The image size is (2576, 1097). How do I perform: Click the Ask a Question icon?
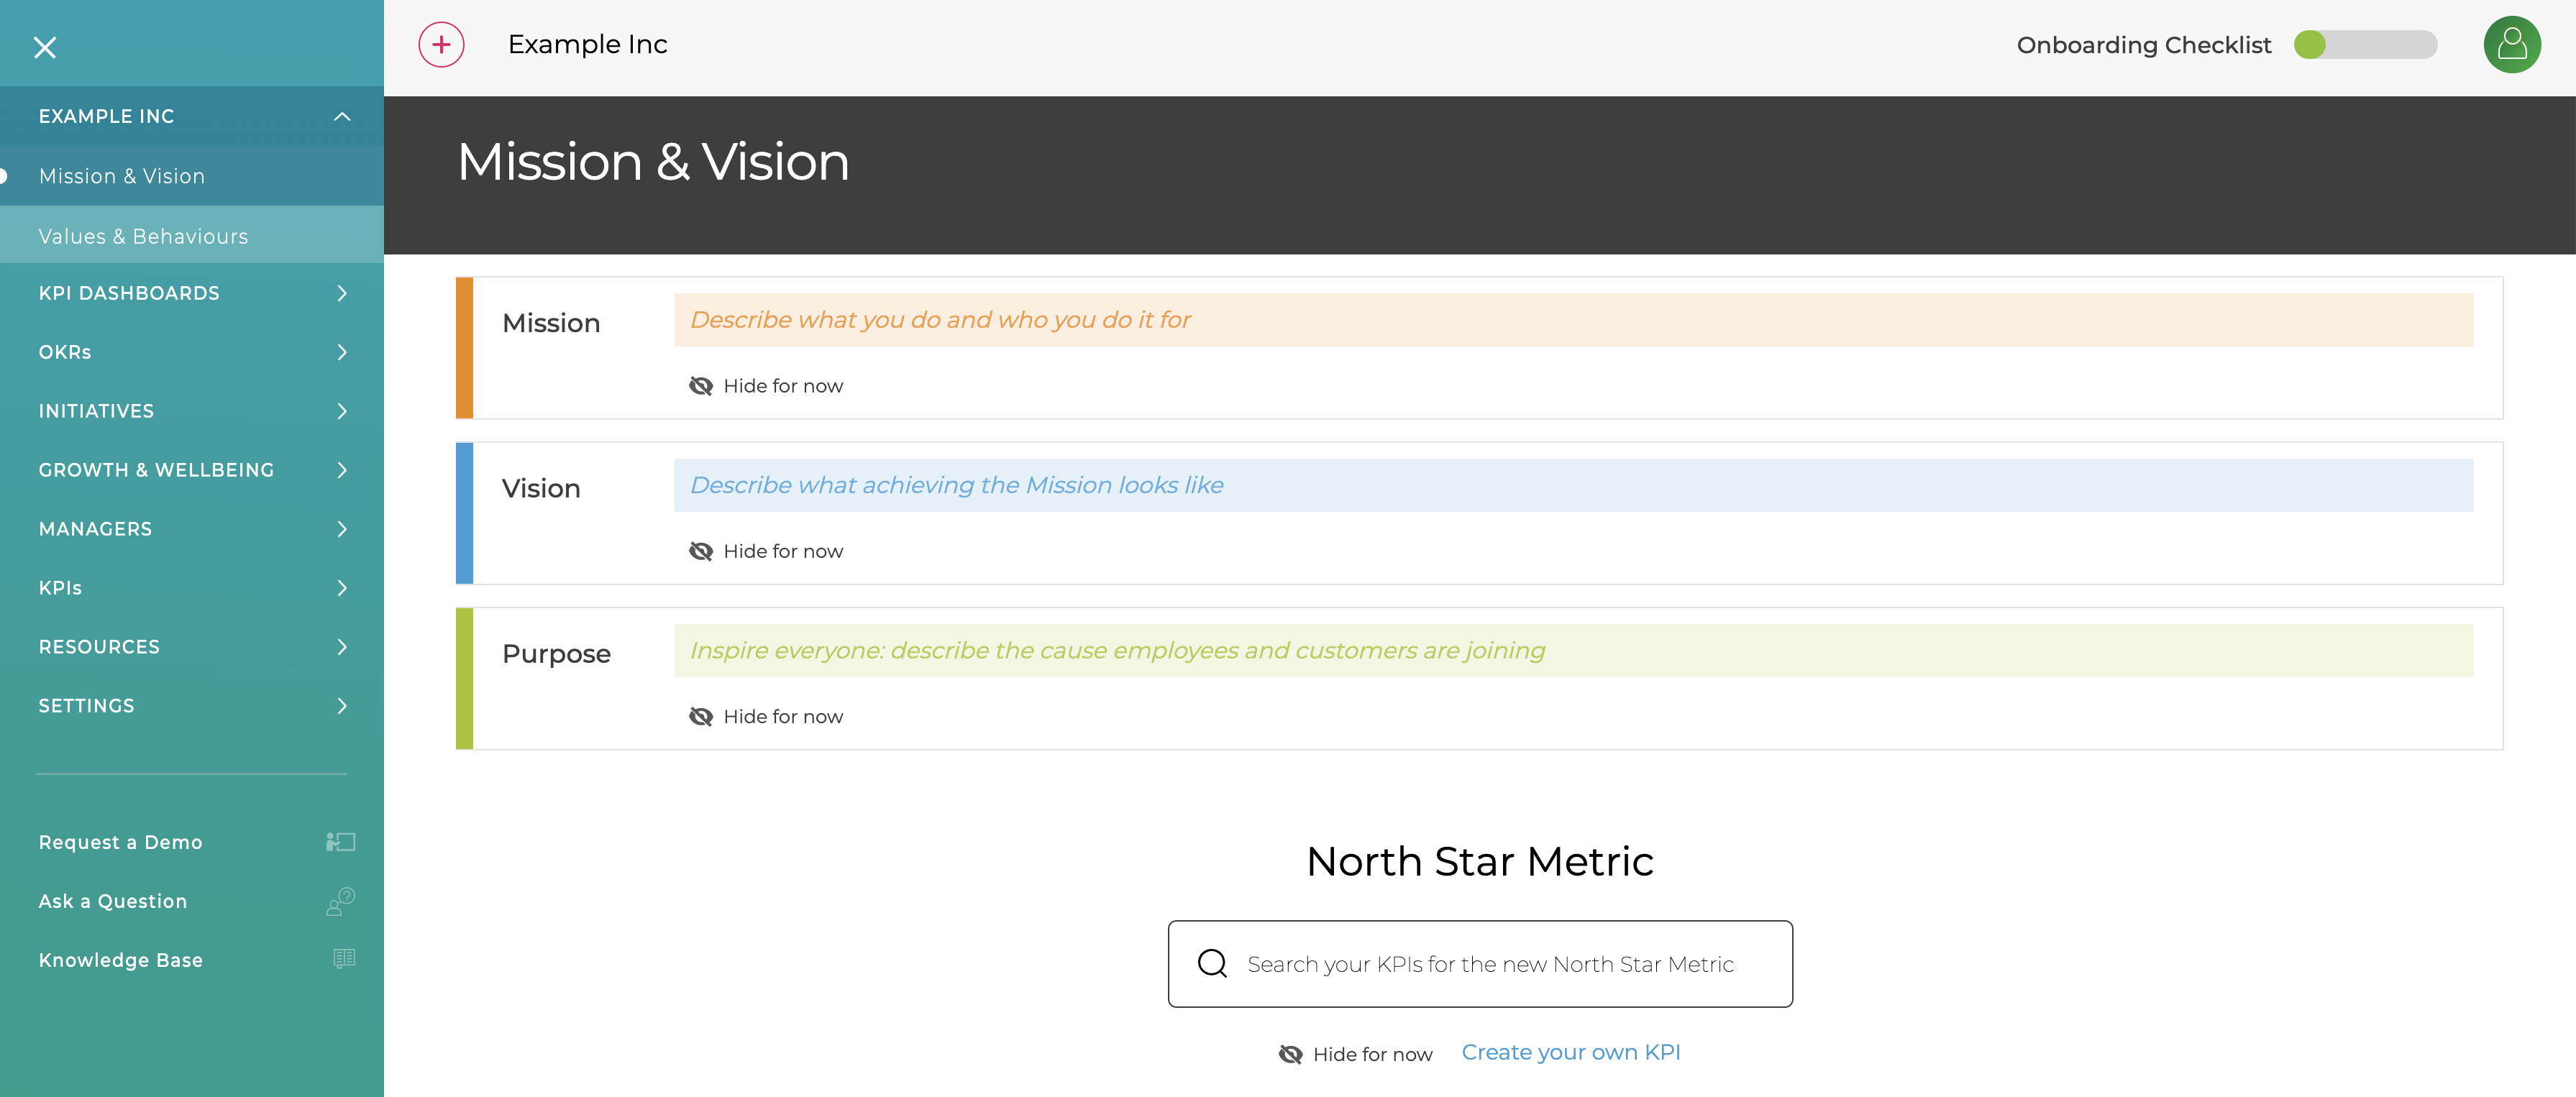click(x=338, y=901)
